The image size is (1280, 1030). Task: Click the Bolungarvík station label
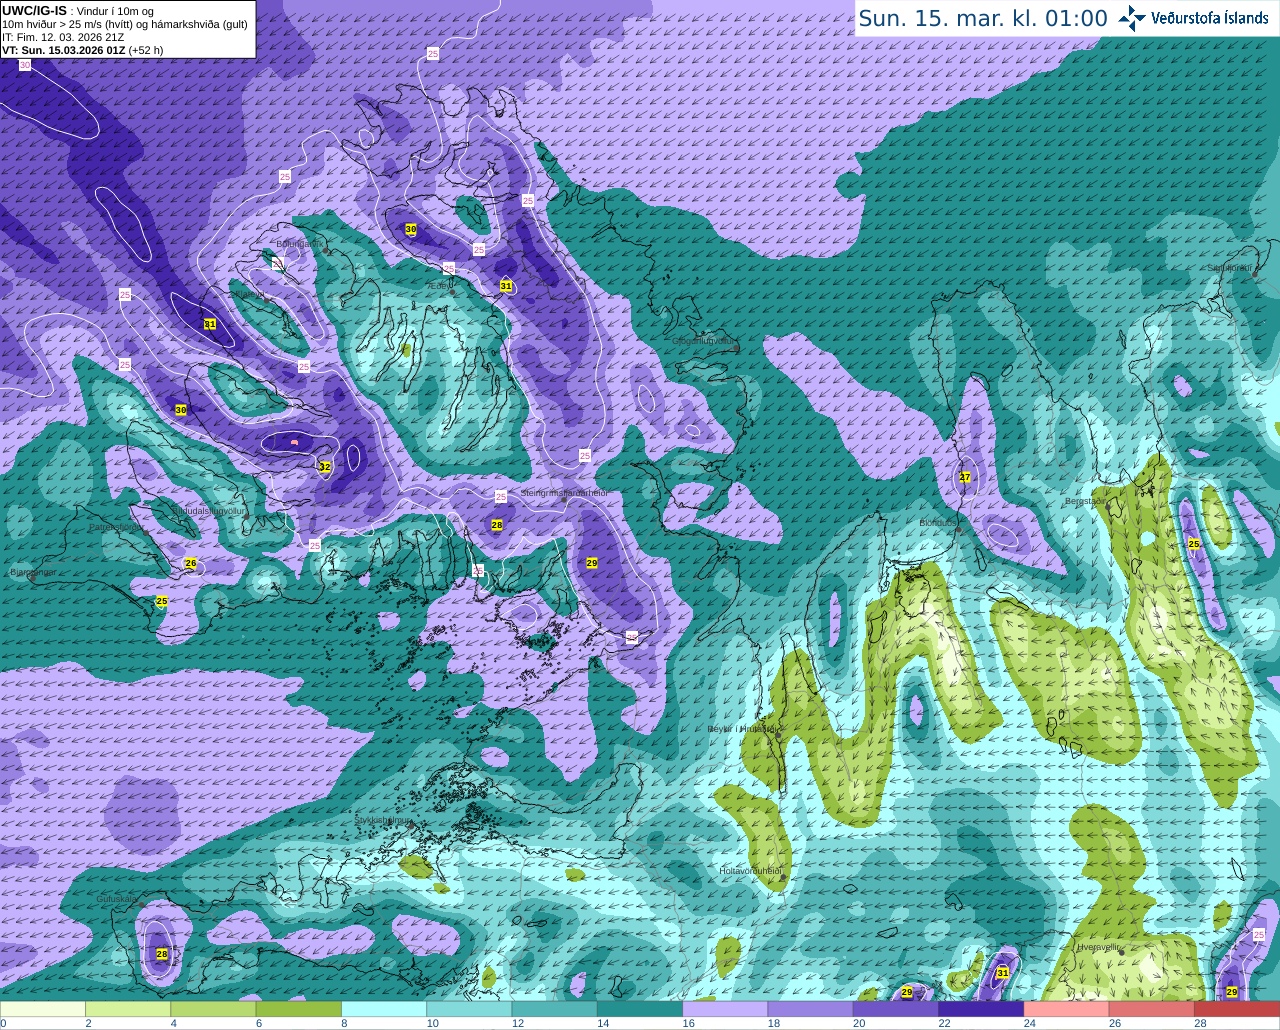(299, 244)
